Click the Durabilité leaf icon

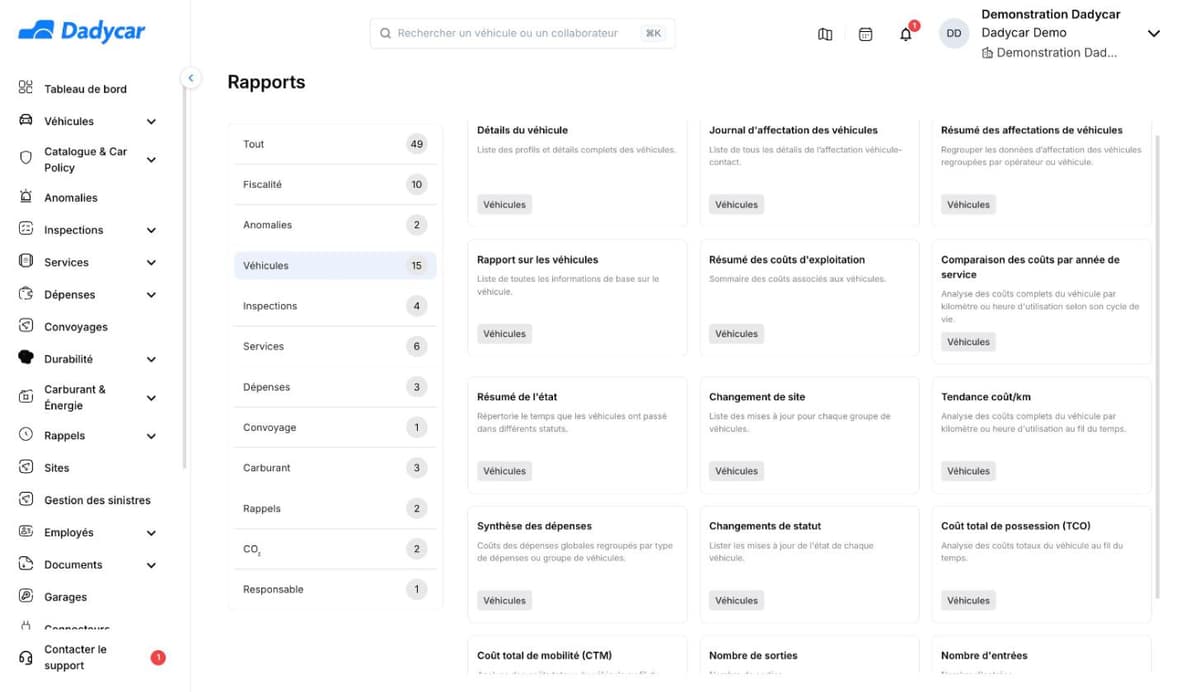26,358
